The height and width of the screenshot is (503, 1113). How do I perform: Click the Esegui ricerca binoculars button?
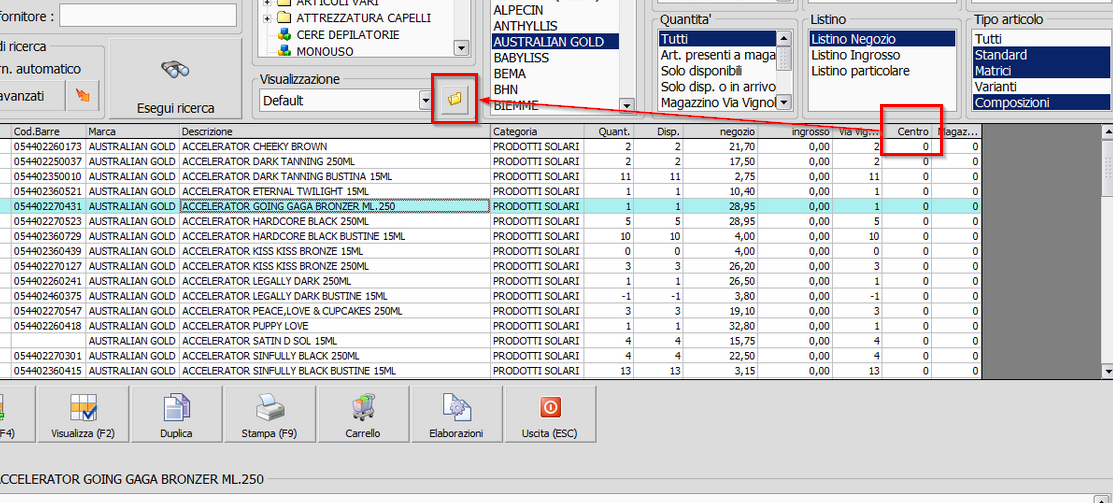[175, 79]
